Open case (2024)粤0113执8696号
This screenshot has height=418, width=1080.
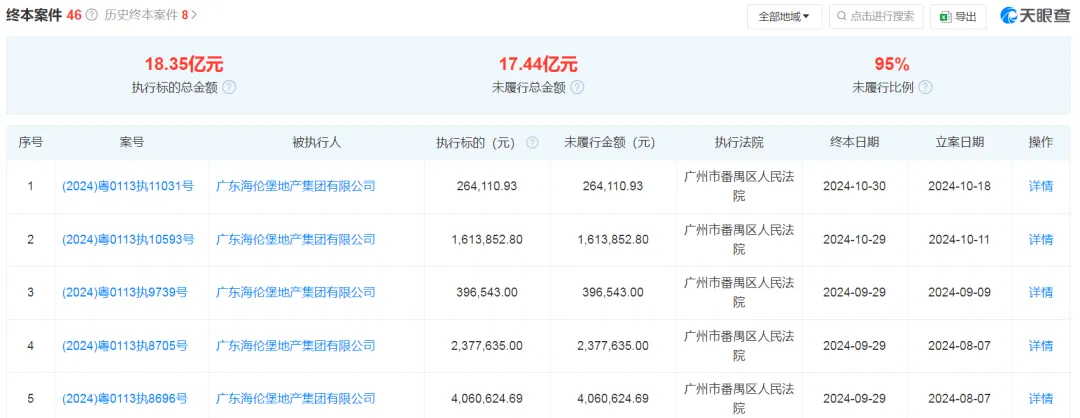[124, 399]
